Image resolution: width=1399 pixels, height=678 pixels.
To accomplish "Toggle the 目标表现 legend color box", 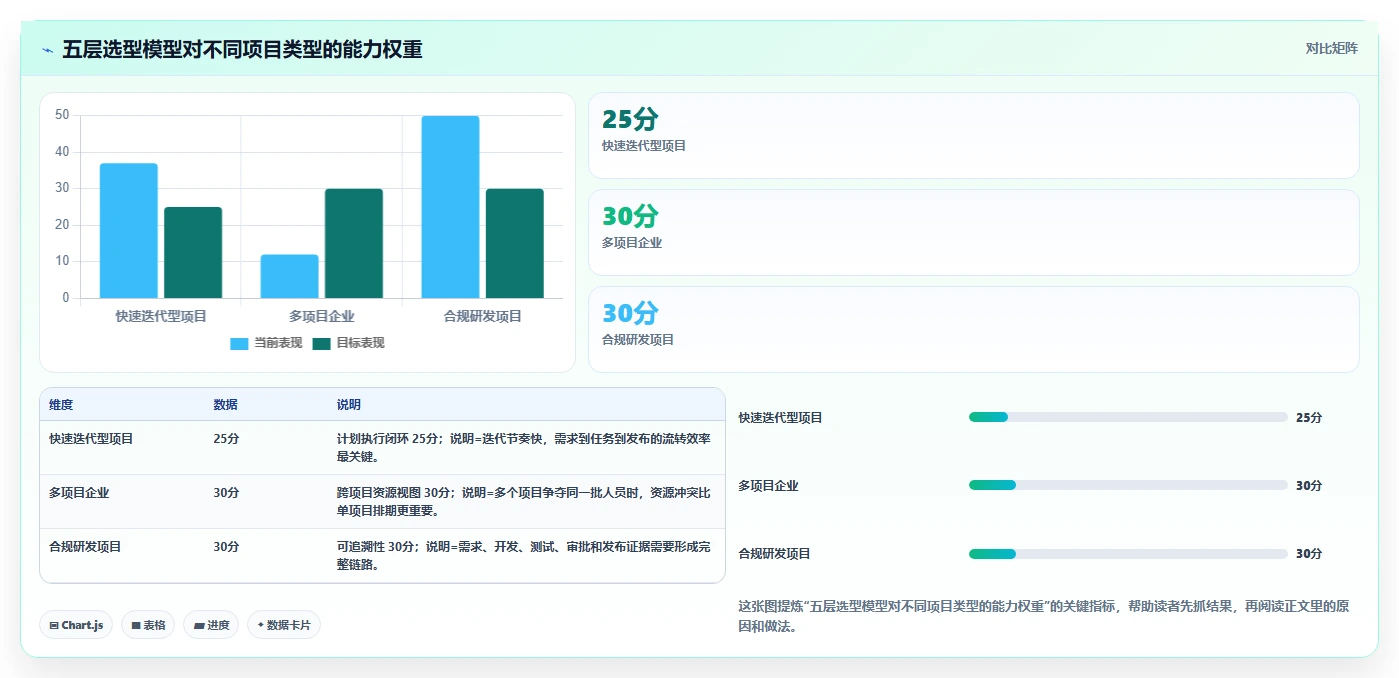I will tap(321, 343).
